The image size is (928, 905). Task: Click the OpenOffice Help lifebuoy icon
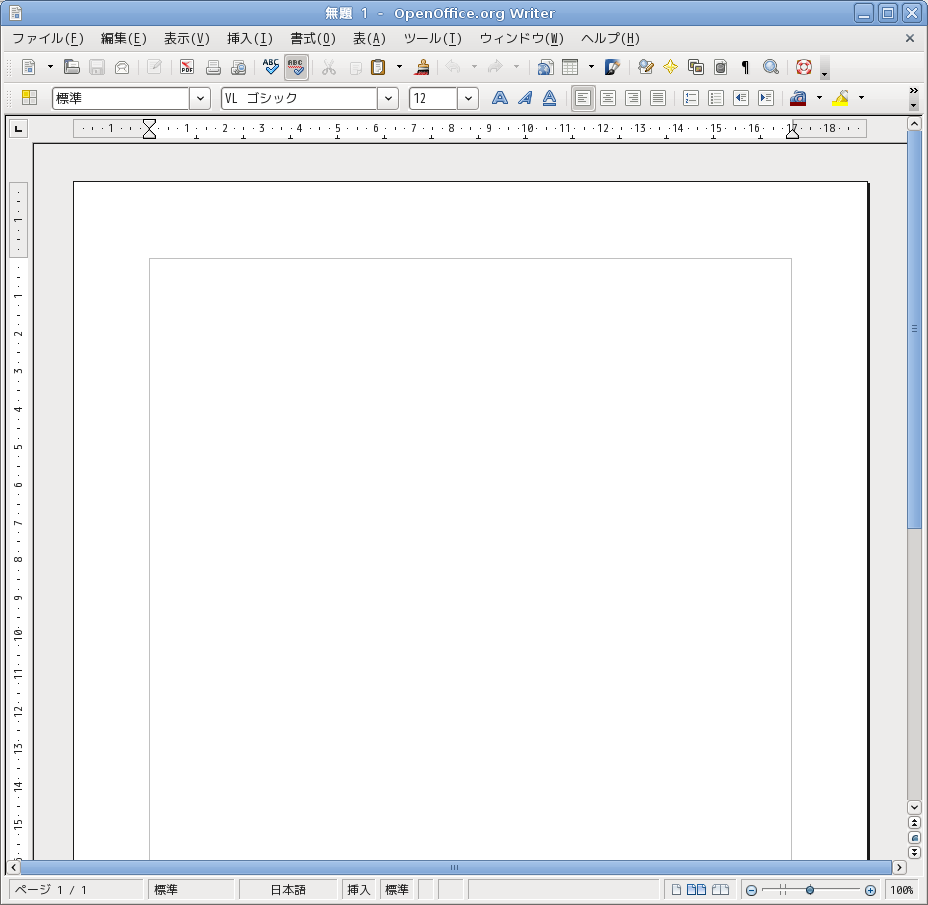click(803, 67)
